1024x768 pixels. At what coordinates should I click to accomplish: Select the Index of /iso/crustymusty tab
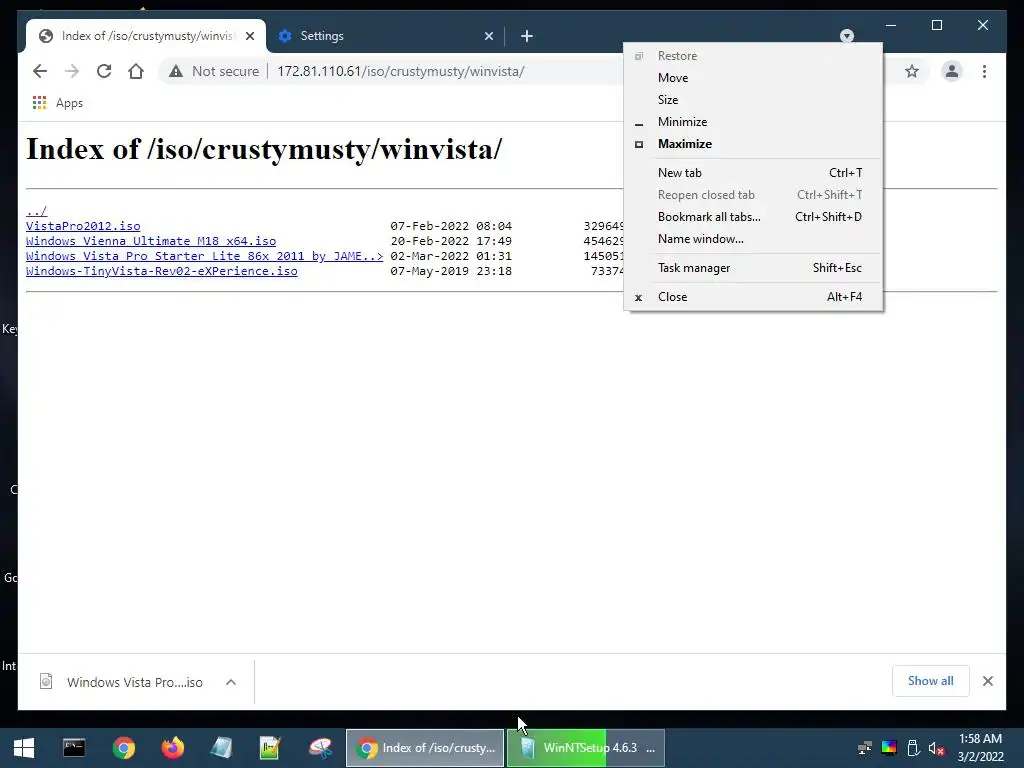(x=146, y=36)
